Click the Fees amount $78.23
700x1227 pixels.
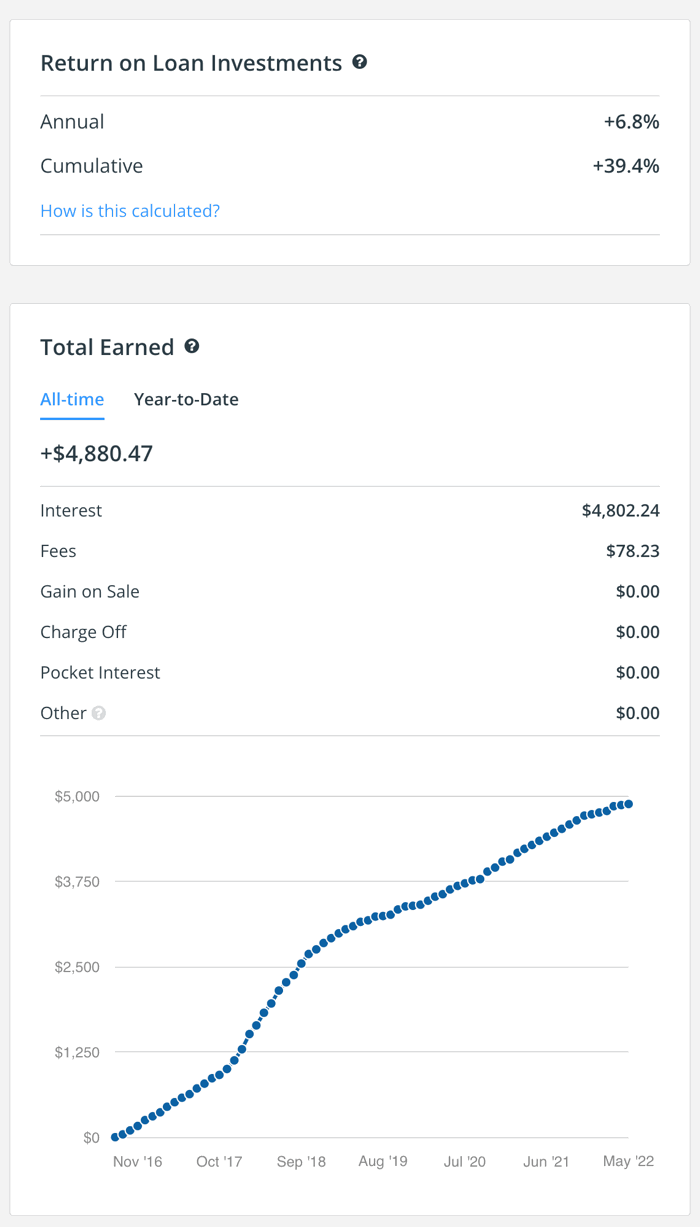click(x=632, y=551)
